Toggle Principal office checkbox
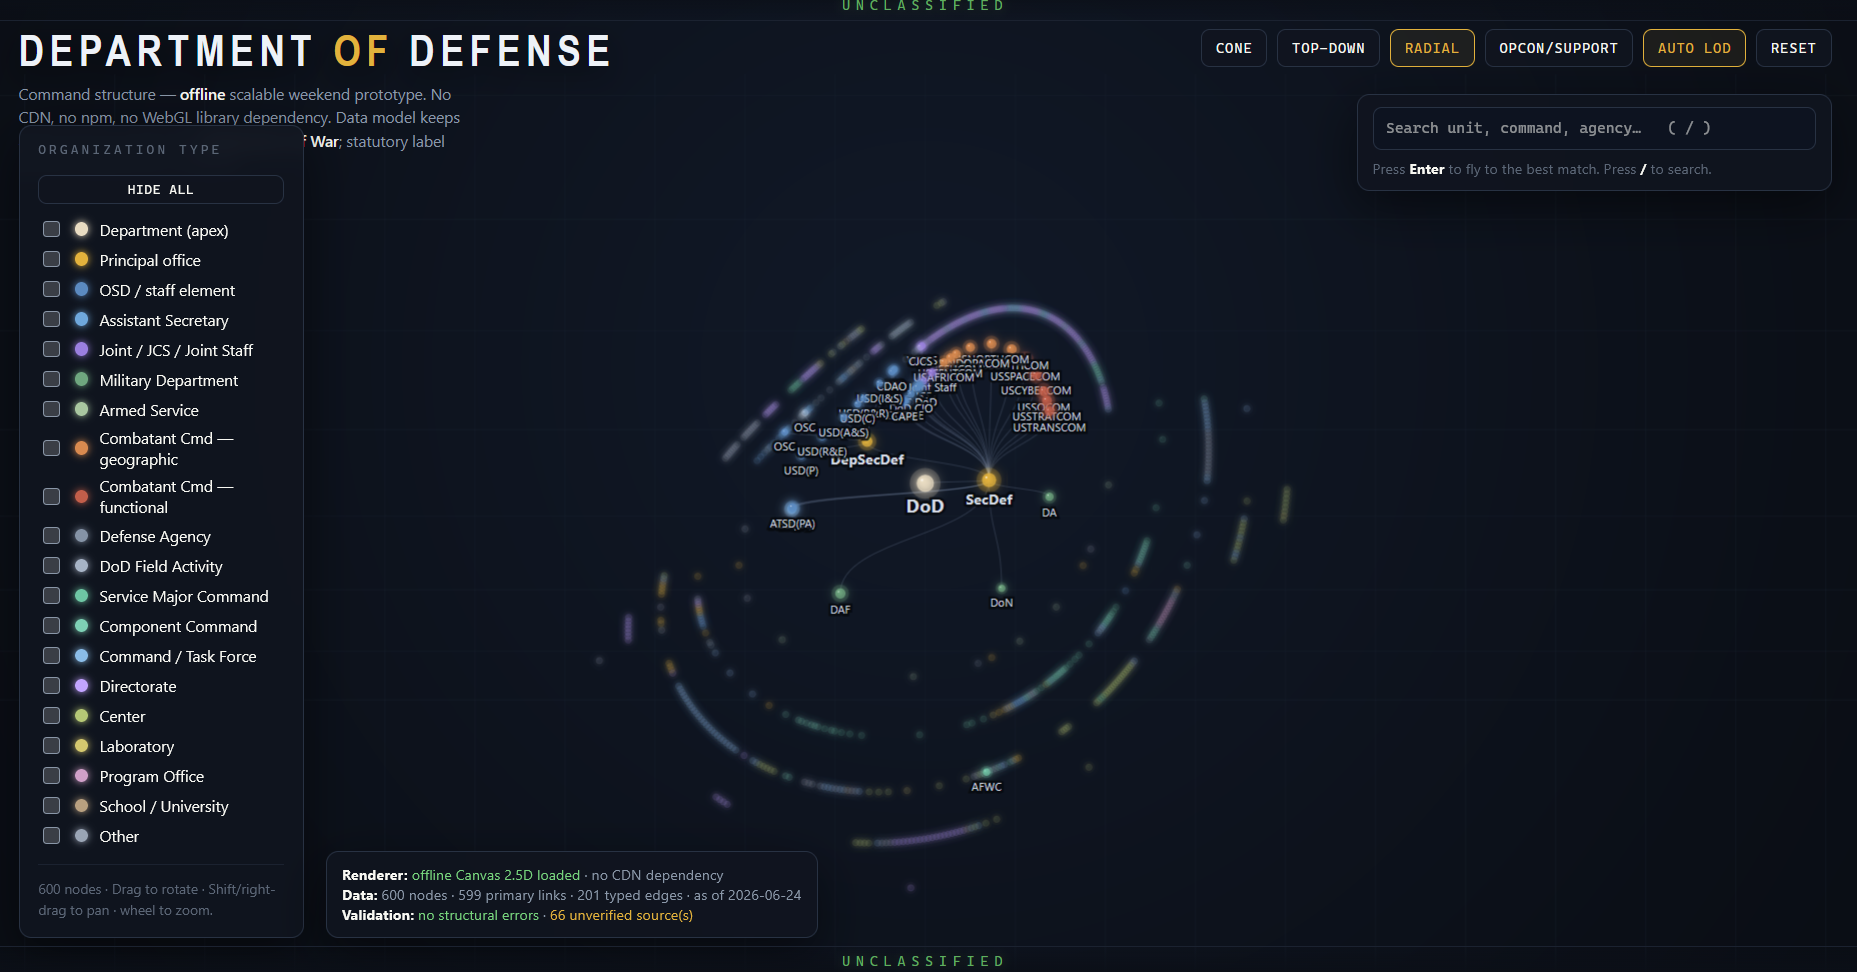The image size is (1857, 972). point(52,259)
